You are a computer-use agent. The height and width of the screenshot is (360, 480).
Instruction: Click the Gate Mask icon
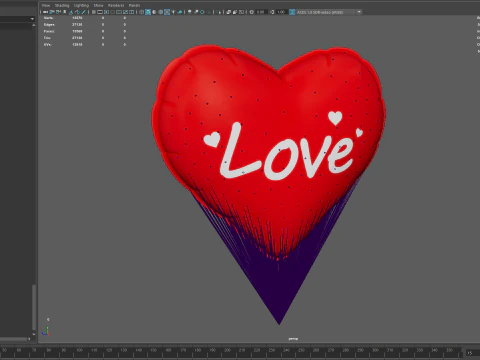coord(113,12)
